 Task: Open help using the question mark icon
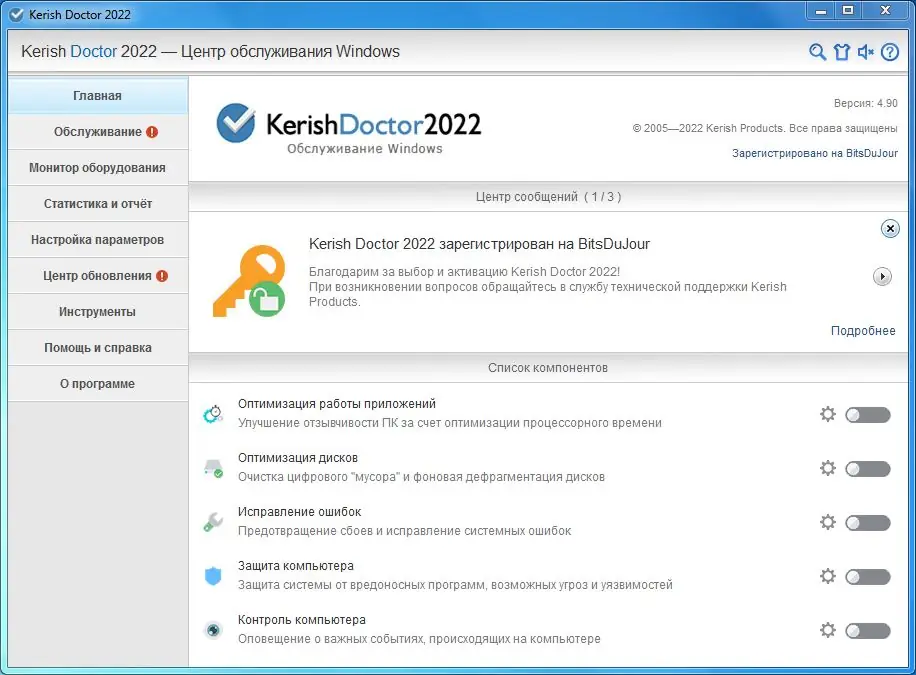890,51
